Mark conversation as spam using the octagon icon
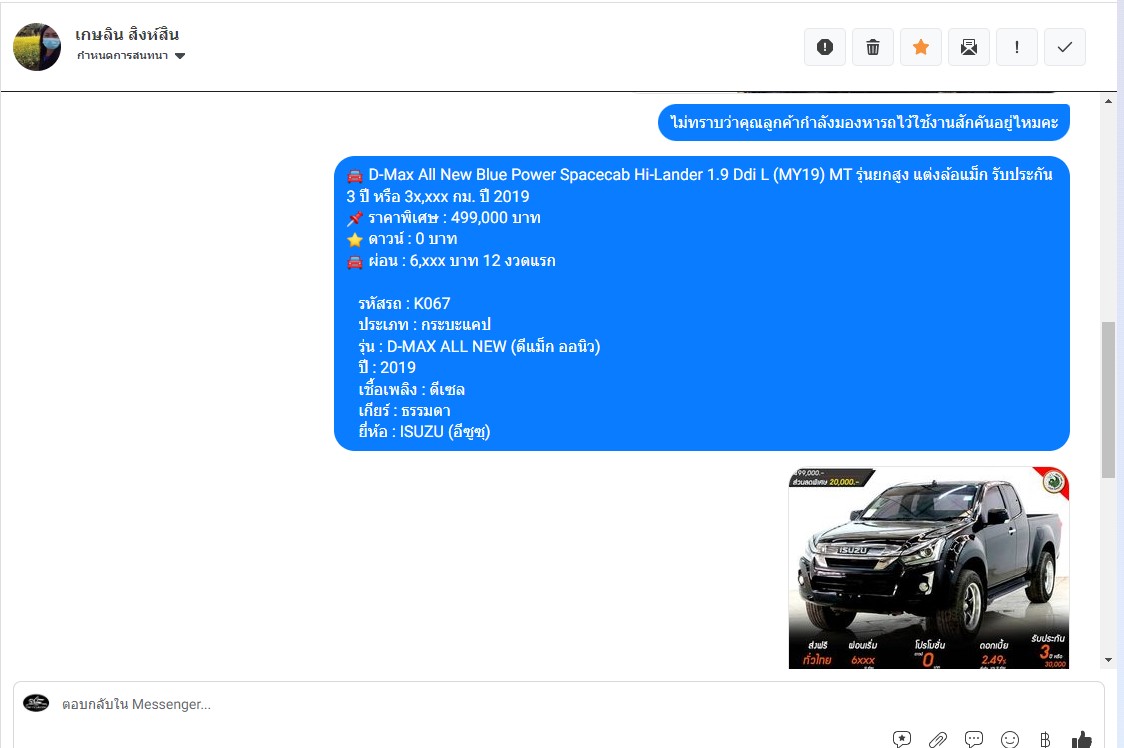Viewport: 1124px width, 748px height. 825,47
